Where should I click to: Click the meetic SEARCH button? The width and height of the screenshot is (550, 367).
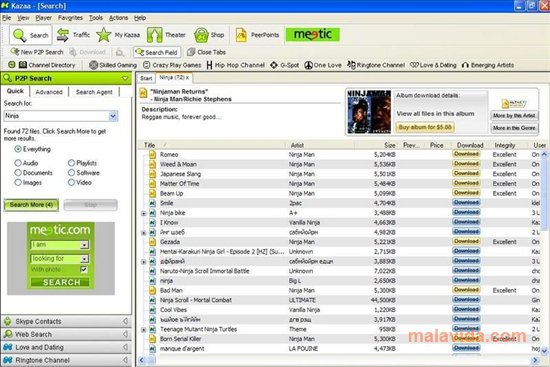[60, 282]
